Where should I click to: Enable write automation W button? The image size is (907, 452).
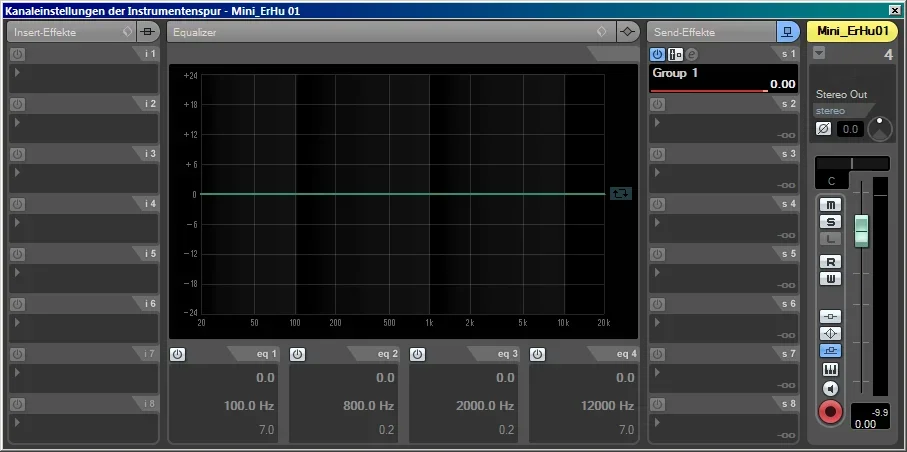[x=831, y=279]
